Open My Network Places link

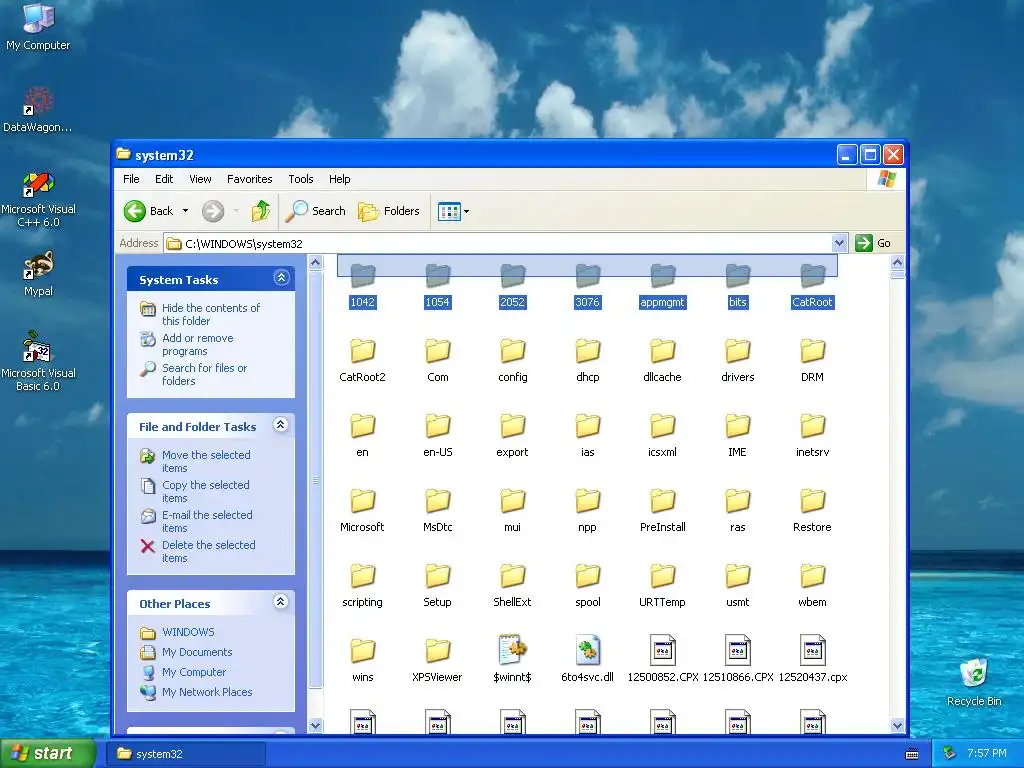(206, 692)
